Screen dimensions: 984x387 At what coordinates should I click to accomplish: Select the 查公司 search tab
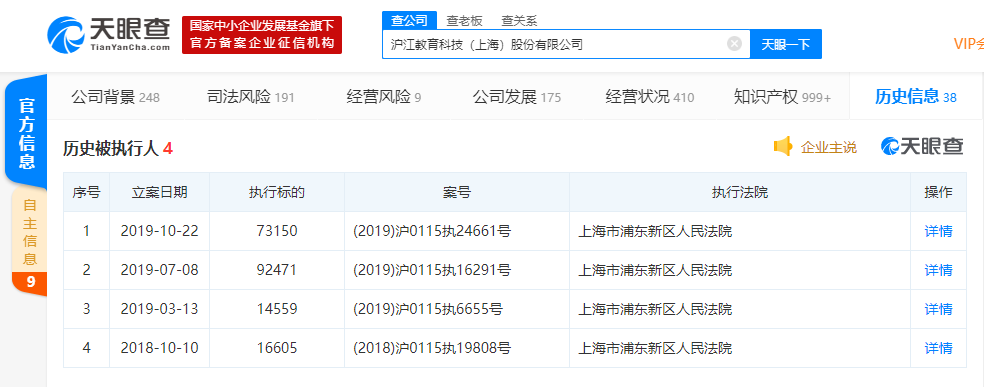pos(409,20)
